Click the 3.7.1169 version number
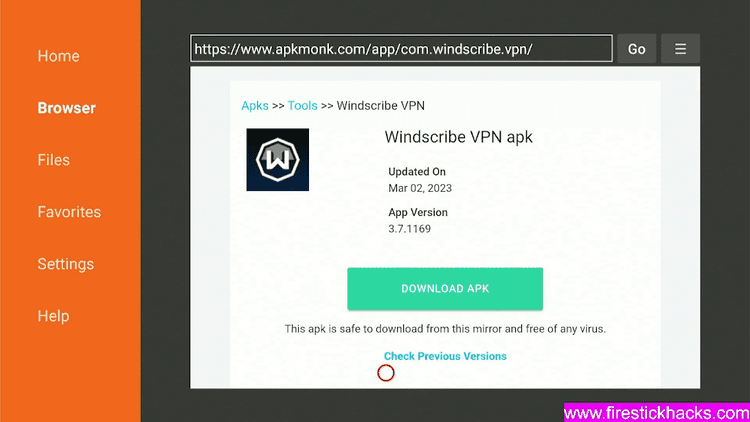Screen dimensions: 750x422 pos(409,229)
